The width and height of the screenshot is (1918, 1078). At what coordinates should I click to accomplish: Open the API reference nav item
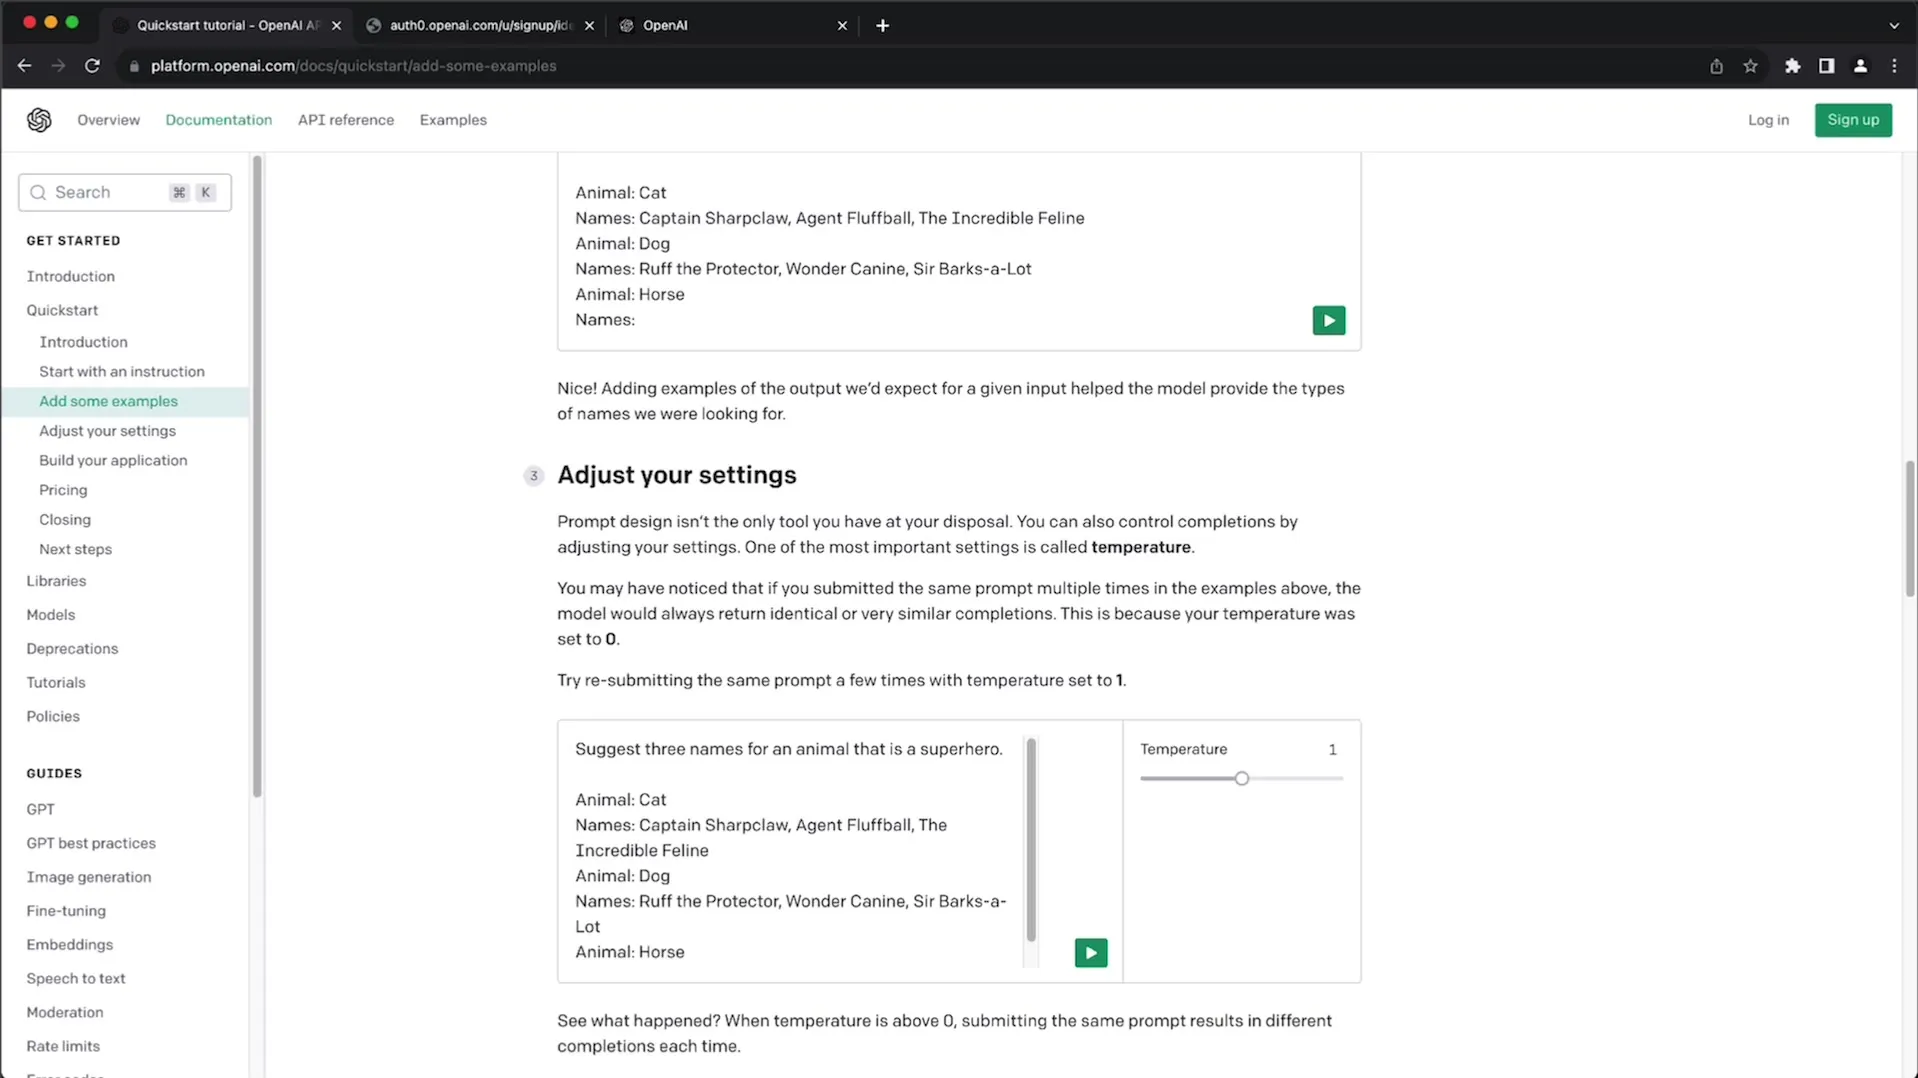pos(346,120)
